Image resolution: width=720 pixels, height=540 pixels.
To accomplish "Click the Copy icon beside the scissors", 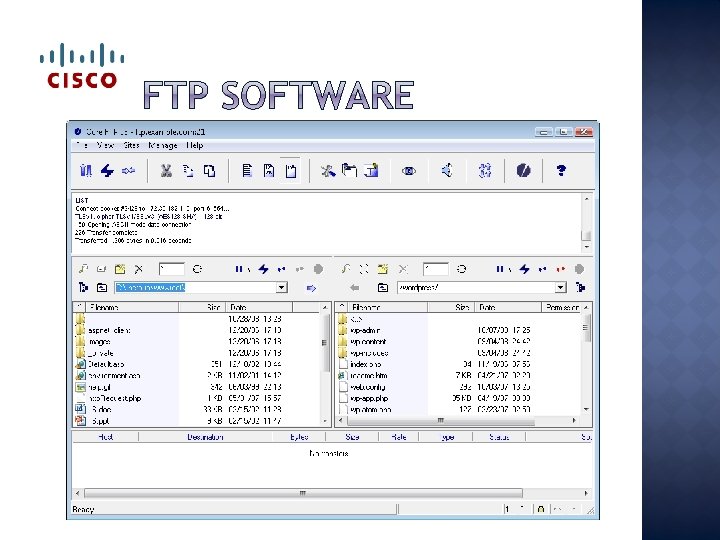I will [x=188, y=171].
